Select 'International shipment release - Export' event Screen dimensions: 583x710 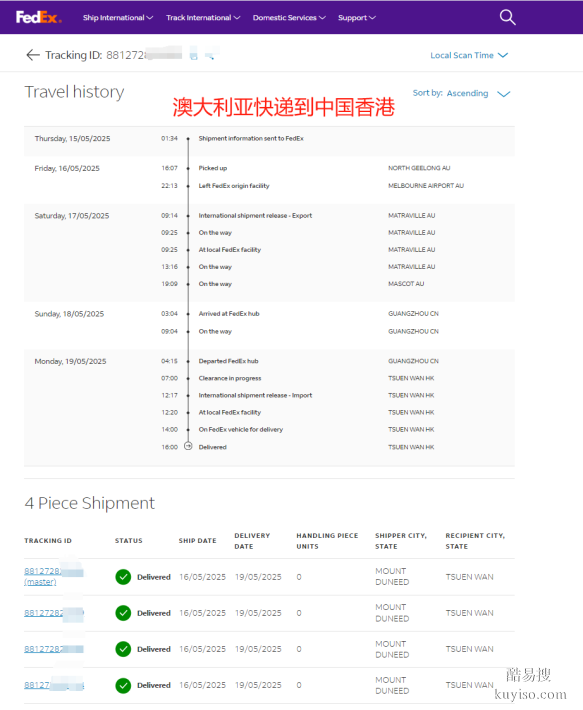(255, 216)
